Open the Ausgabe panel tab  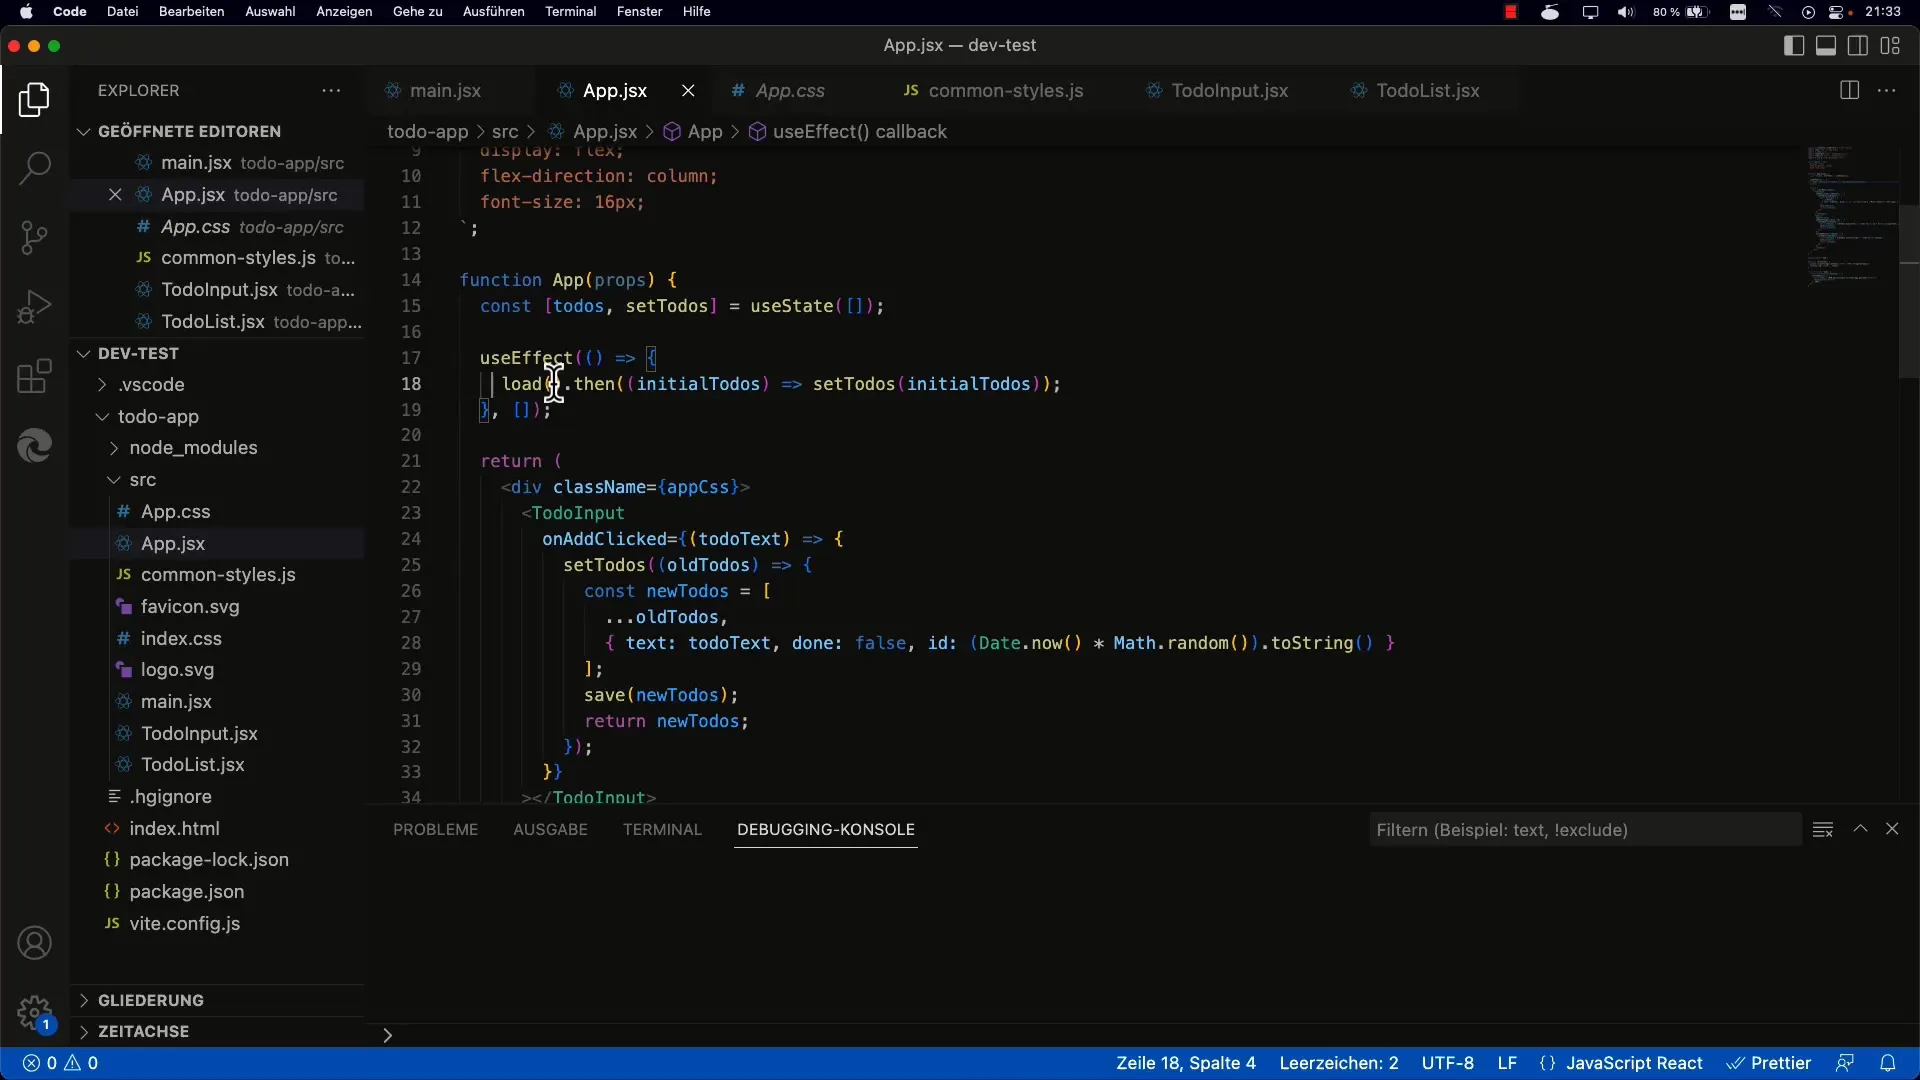point(550,829)
